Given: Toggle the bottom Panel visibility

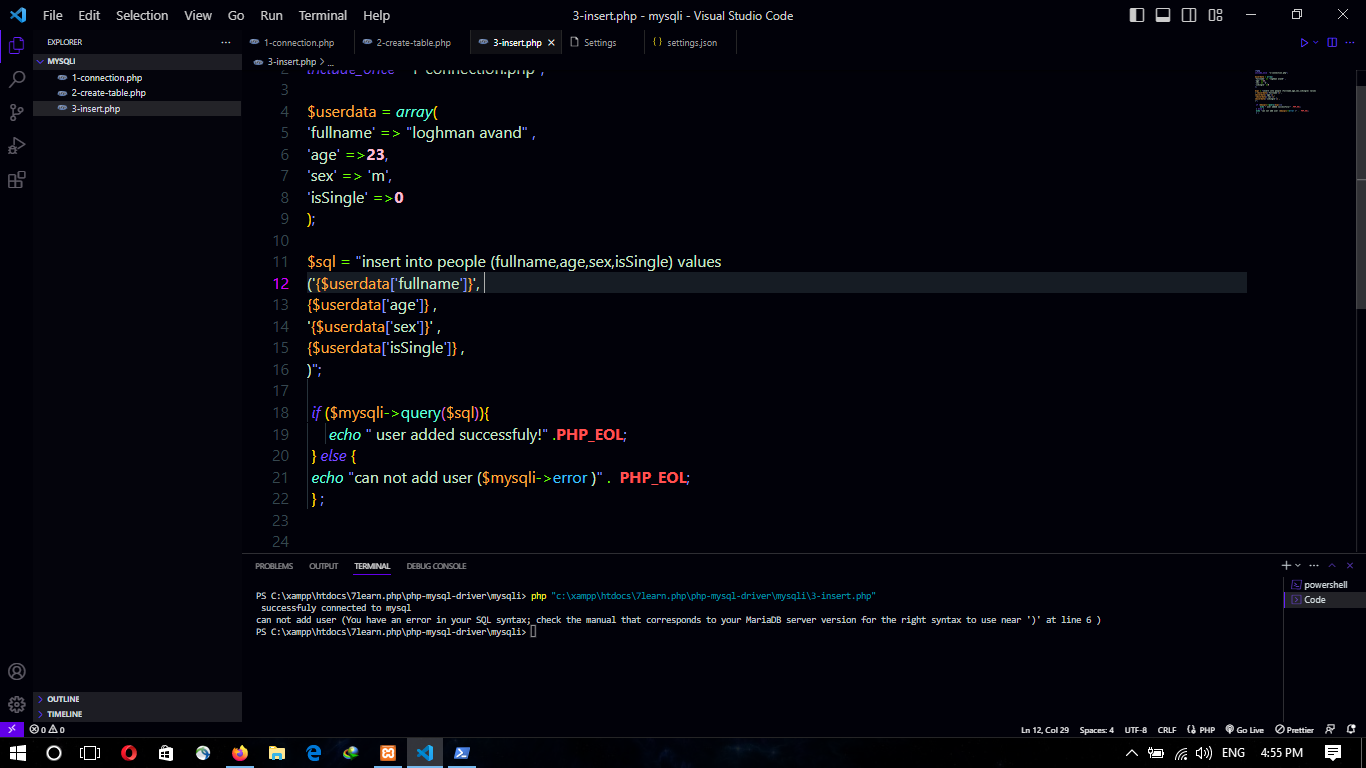Looking at the screenshot, I should pos(1163,15).
